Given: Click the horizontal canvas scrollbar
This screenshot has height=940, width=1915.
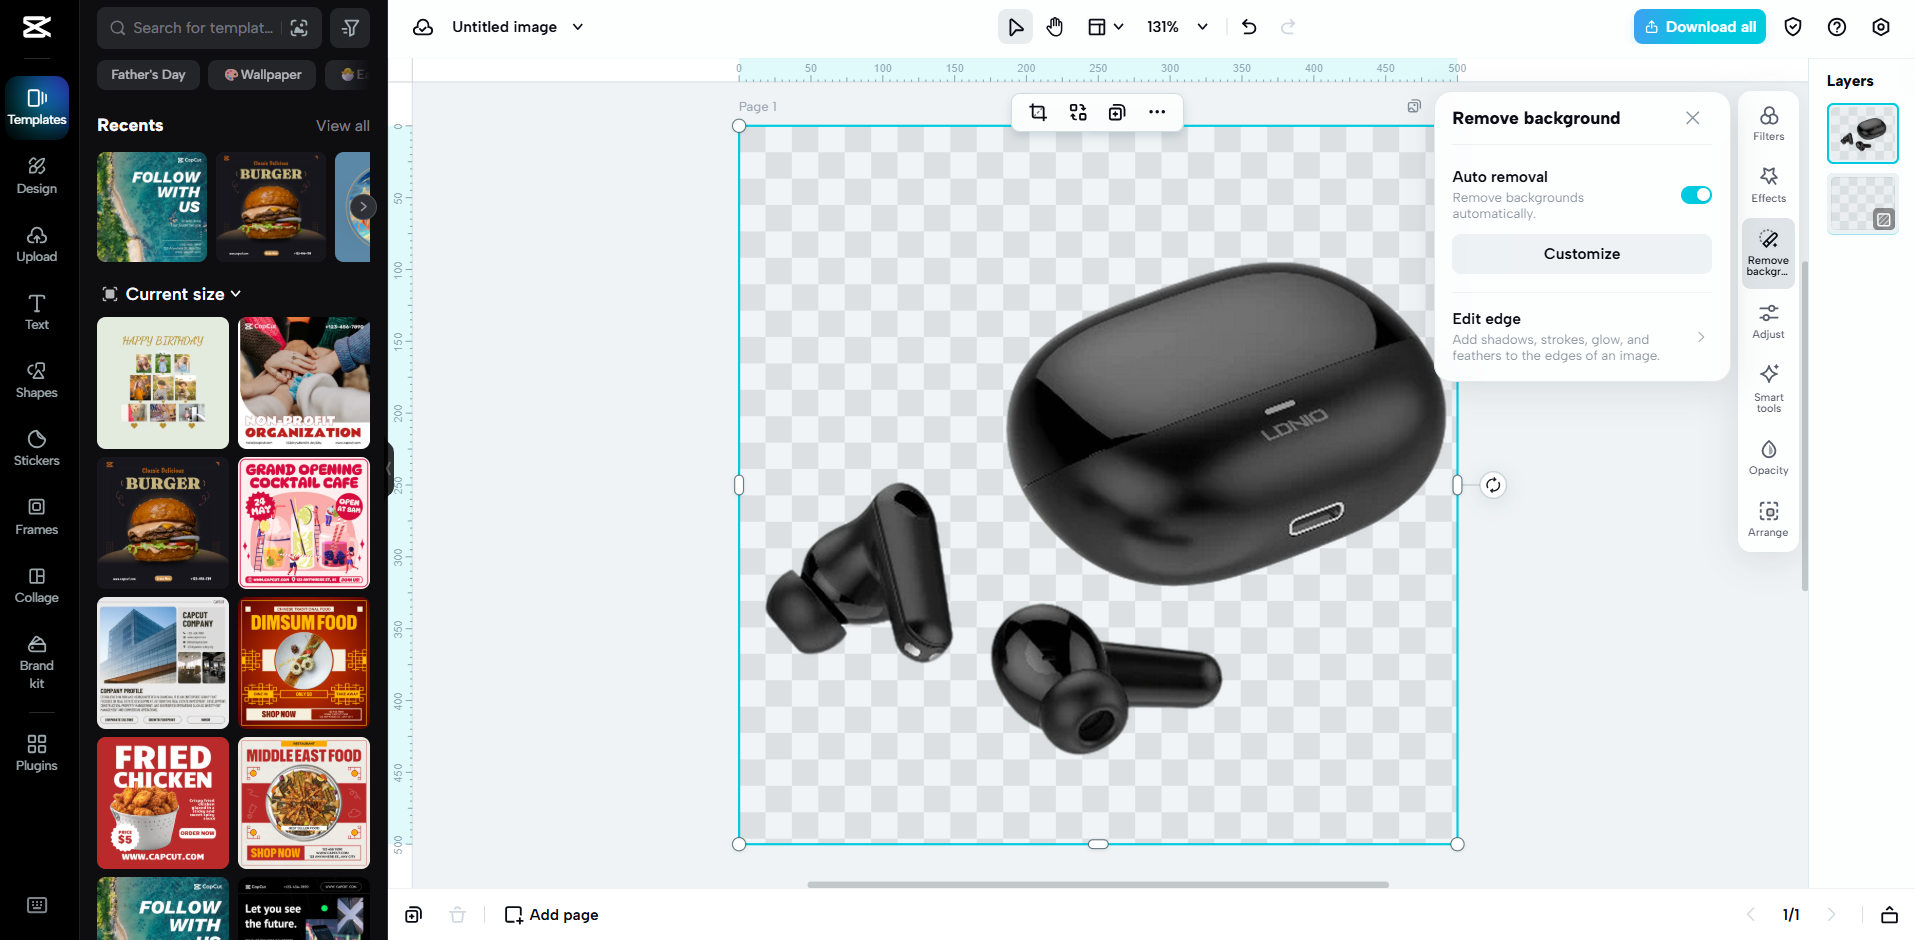Looking at the screenshot, I should [1097, 884].
